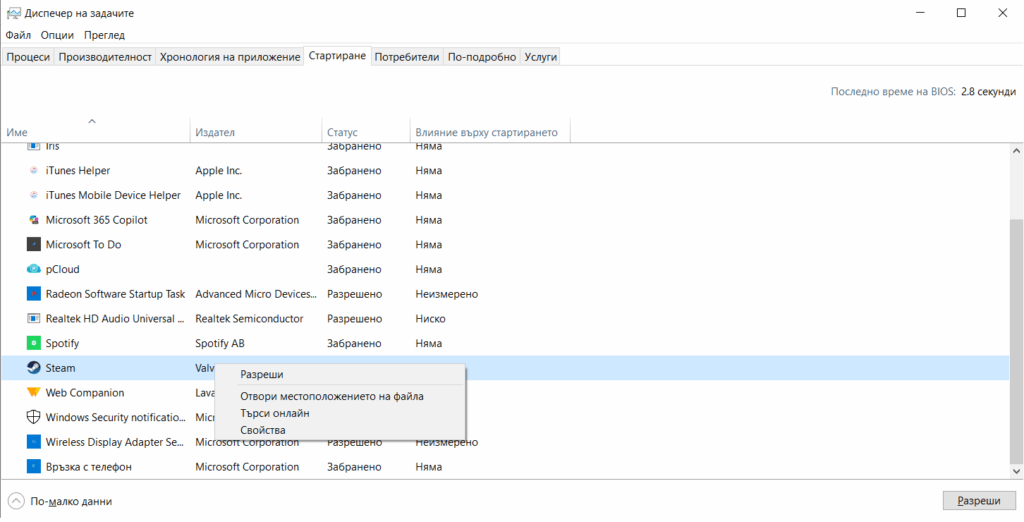Click the По-малко данни label

click(71, 501)
